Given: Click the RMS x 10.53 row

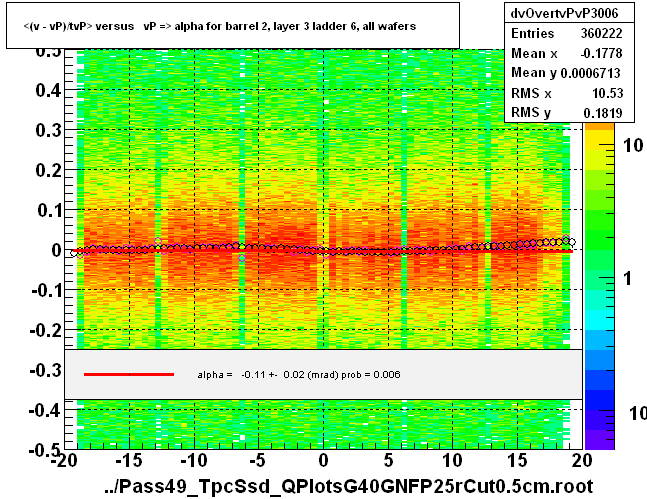Looking at the screenshot, I should 567,93.
